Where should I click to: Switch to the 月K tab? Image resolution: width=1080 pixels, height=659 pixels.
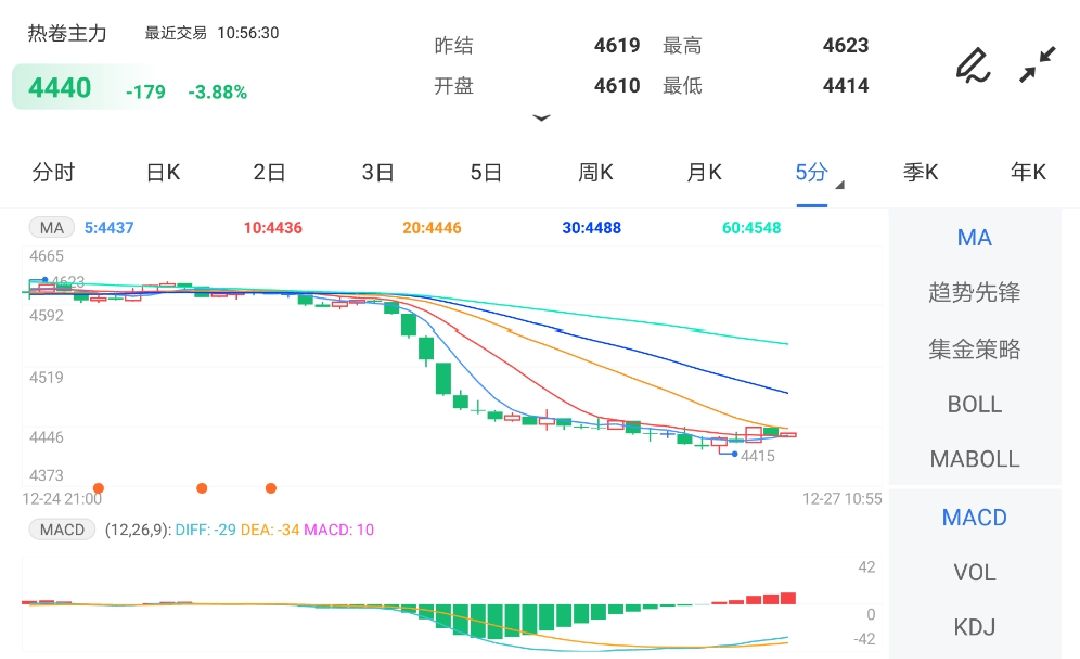click(x=704, y=172)
